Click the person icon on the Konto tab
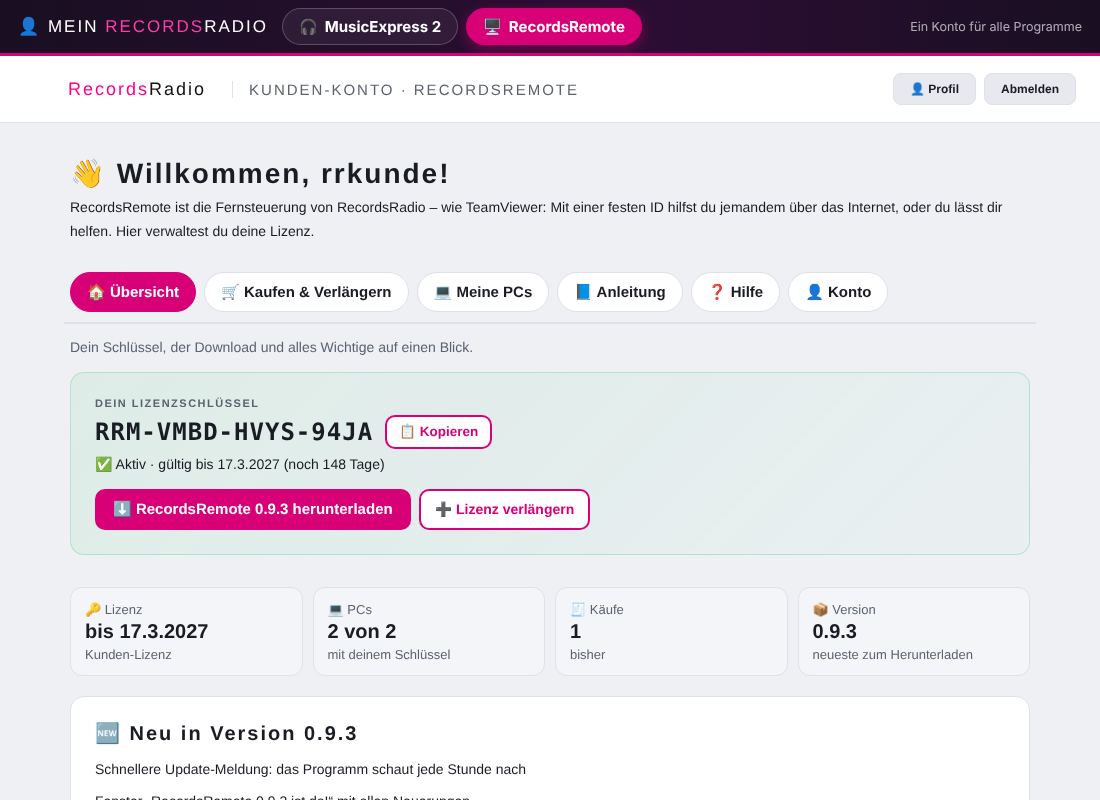 814,292
